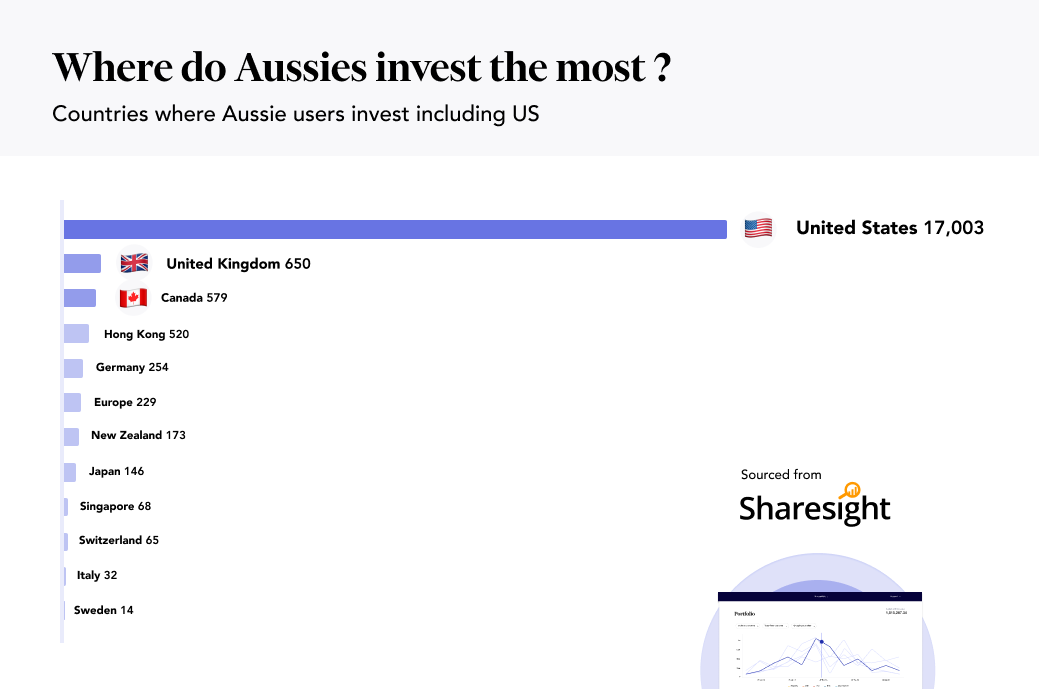Screen dimensions: 1039x689
Task: Open the Sharesight wordmark link
Action: pyautogui.click(x=814, y=509)
